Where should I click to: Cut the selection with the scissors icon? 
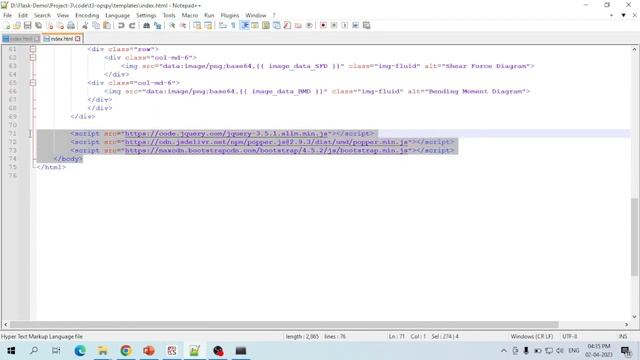[x=85, y=25]
